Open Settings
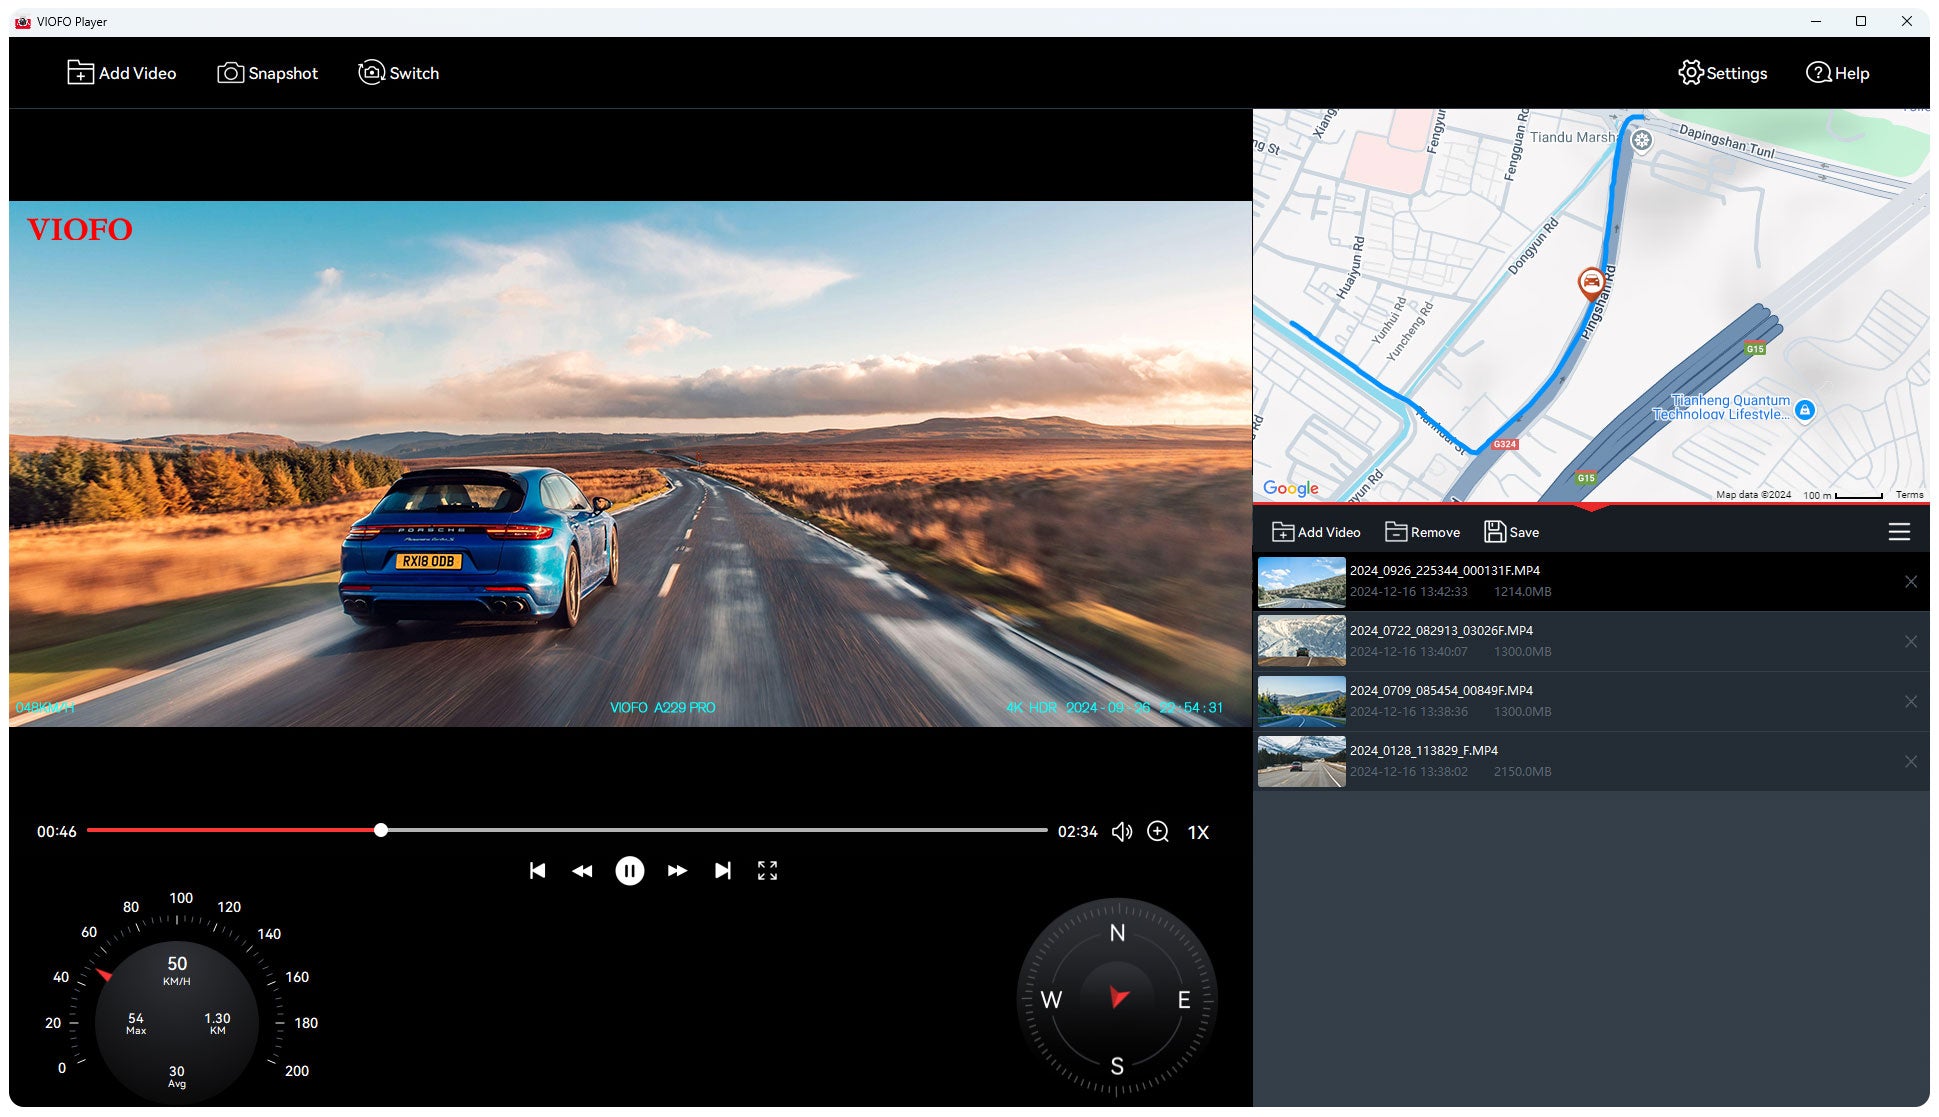This screenshot has height=1117, width=1939. tap(1722, 73)
